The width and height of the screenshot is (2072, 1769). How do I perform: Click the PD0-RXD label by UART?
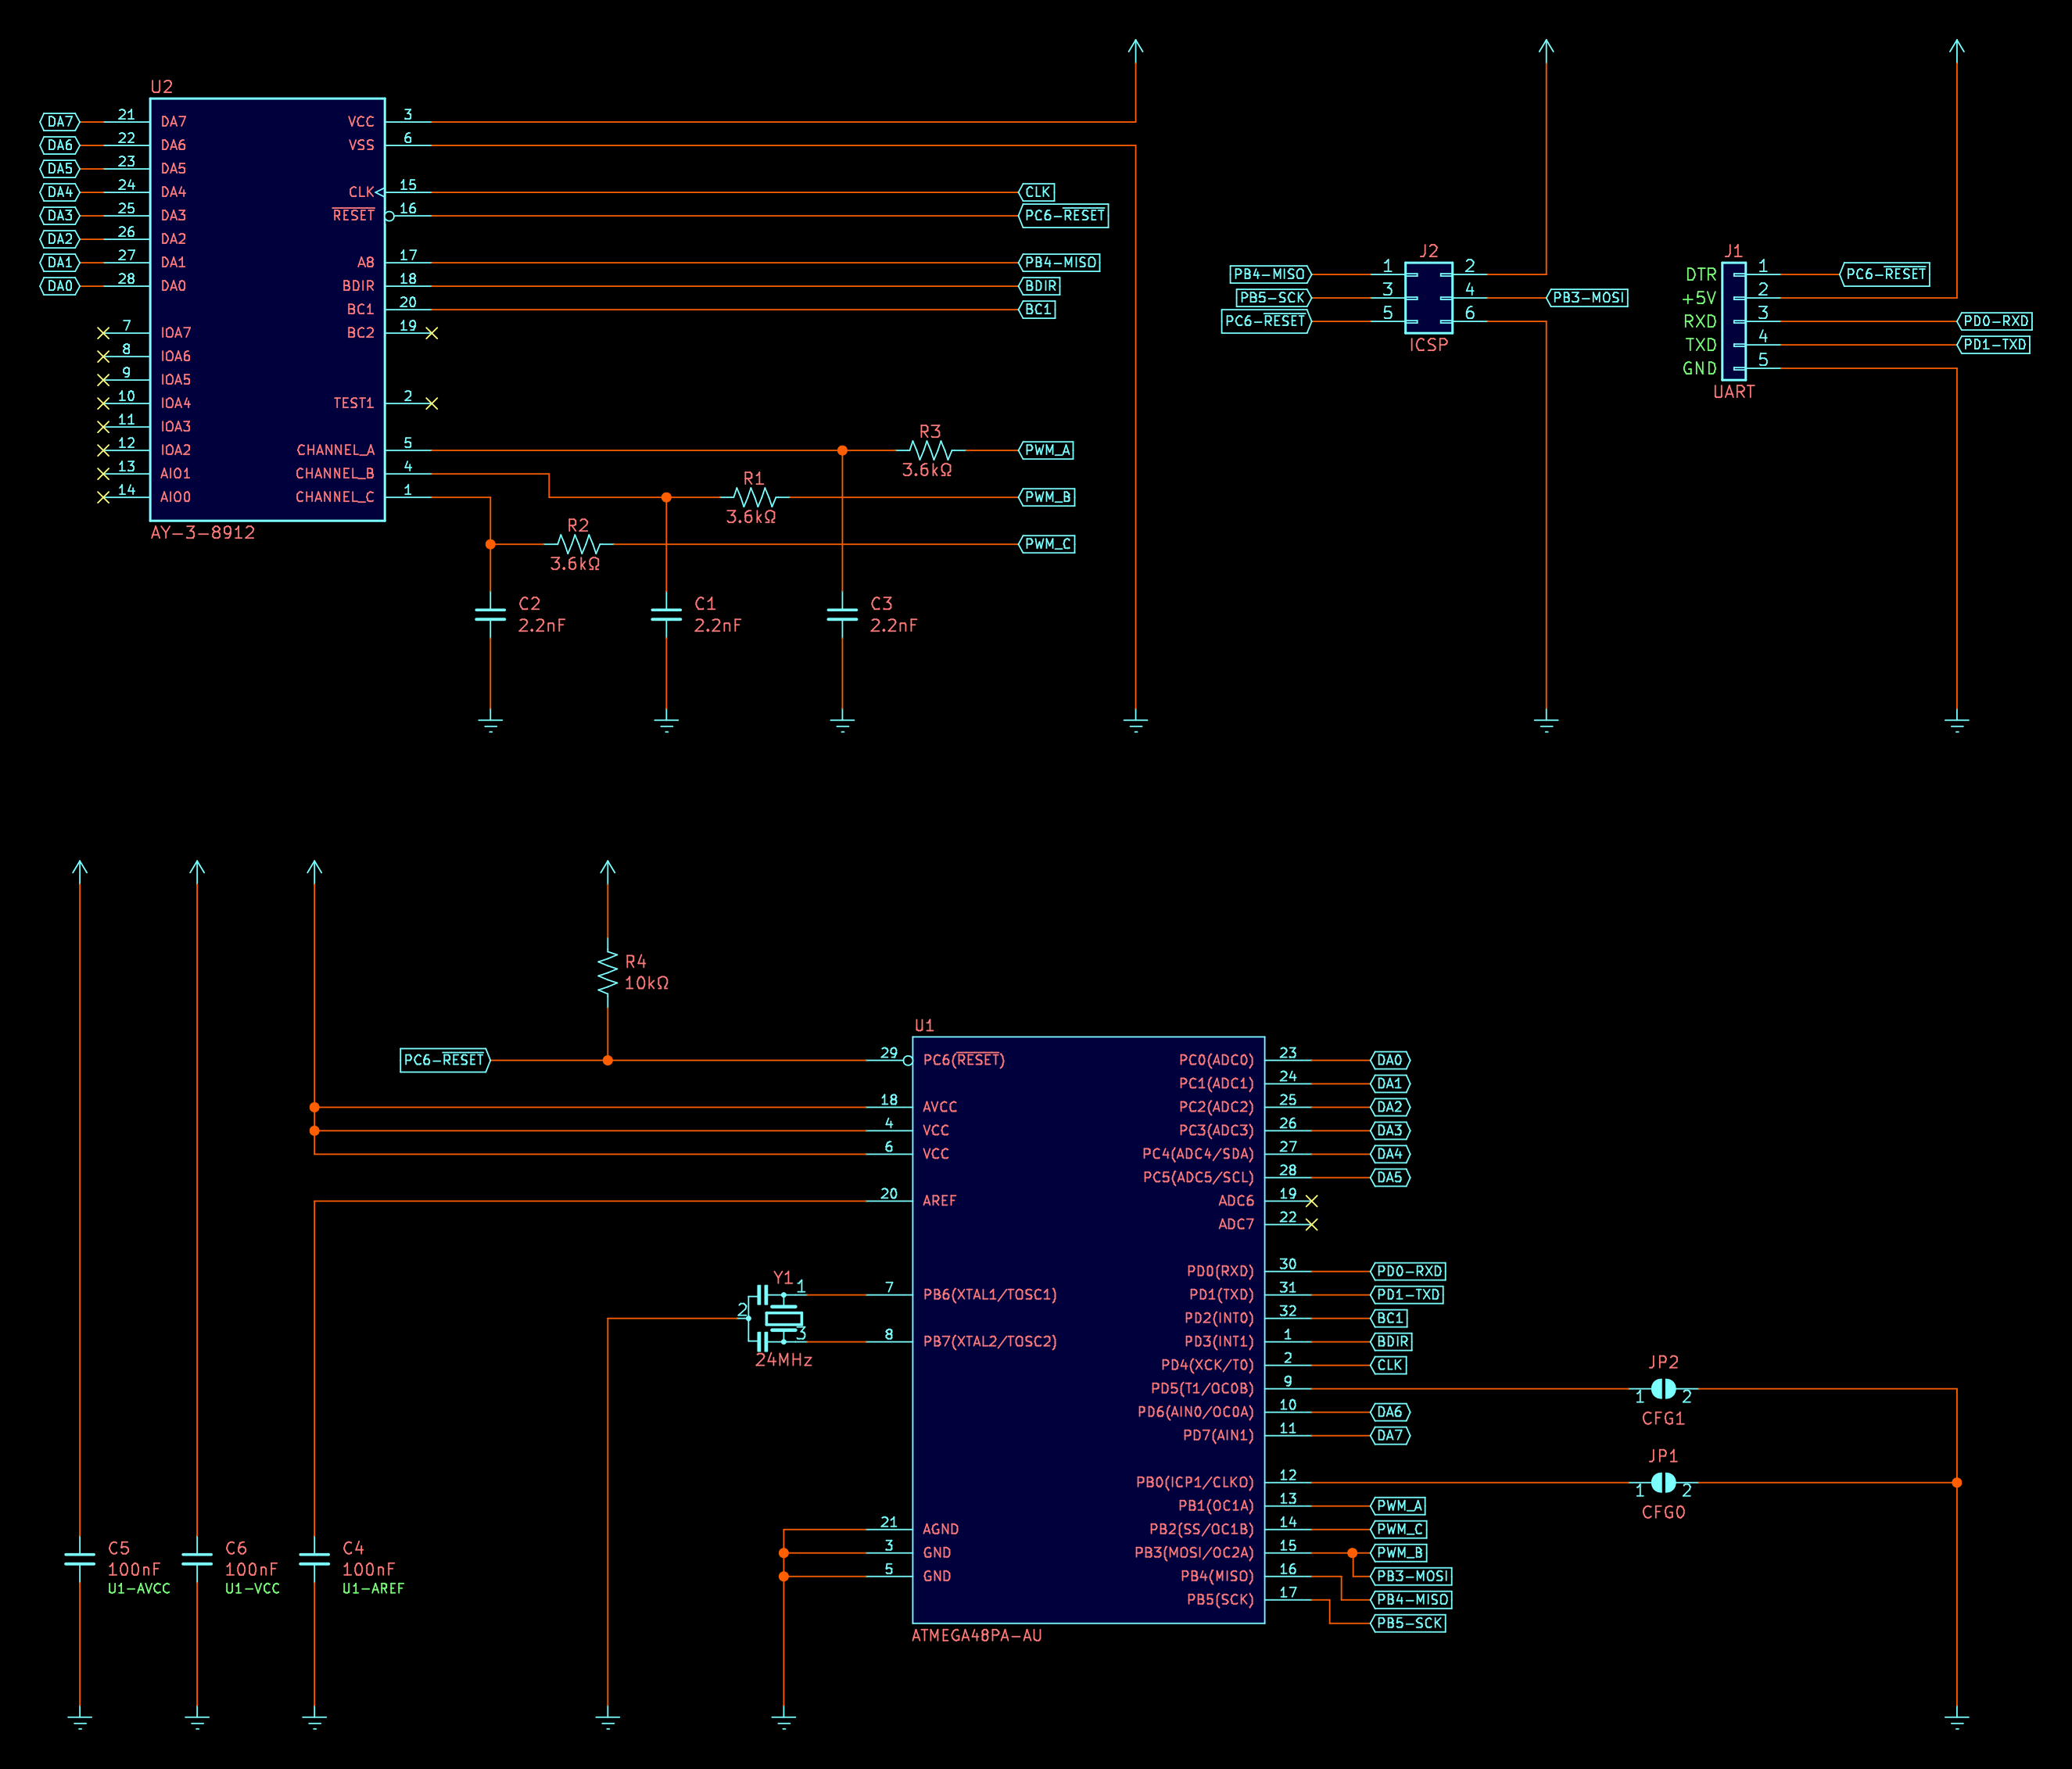point(1994,321)
